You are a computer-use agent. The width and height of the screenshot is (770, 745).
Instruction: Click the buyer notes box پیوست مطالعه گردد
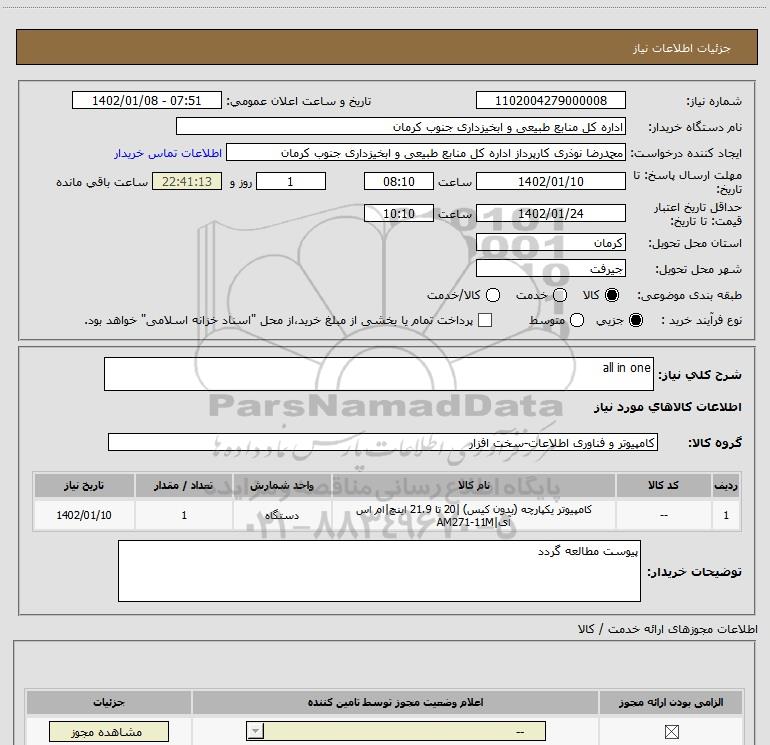tap(379, 571)
